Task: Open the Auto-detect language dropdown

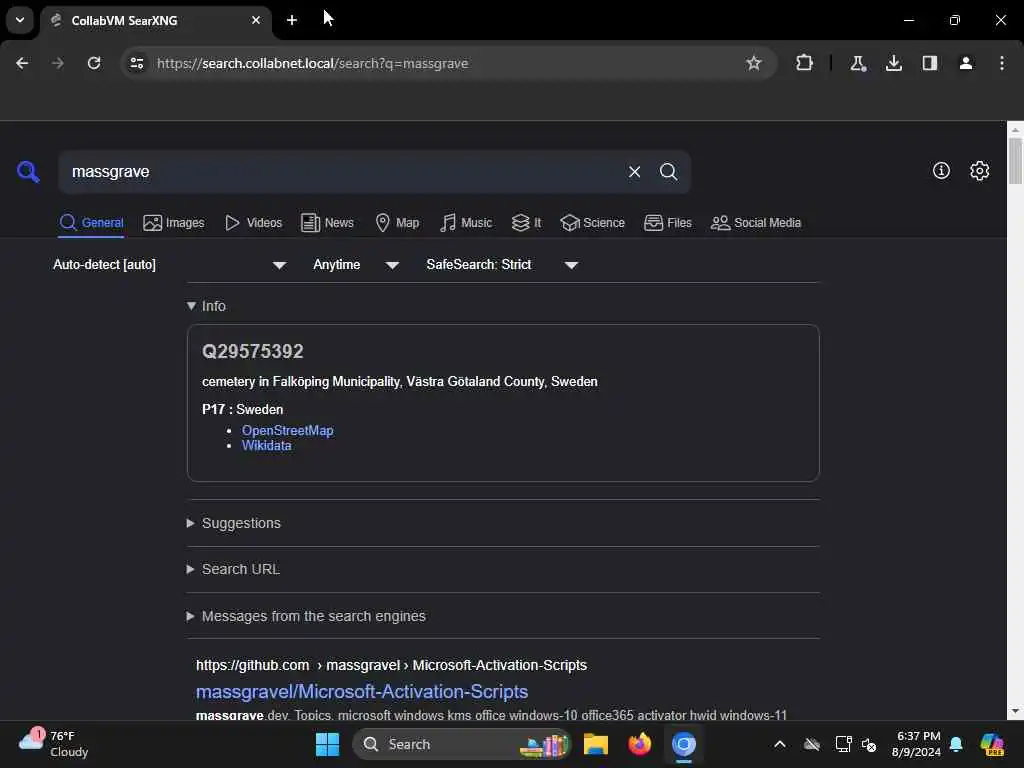Action: [x=170, y=264]
